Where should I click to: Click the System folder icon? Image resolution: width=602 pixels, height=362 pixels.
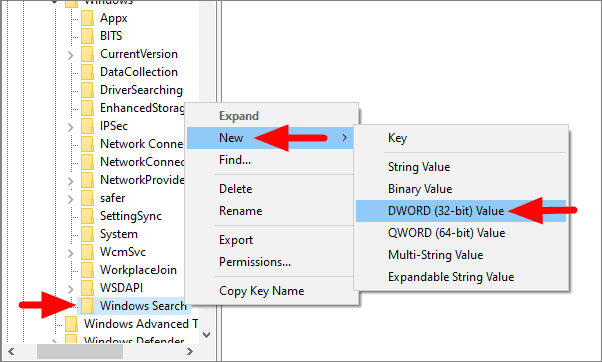tap(88, 234)
